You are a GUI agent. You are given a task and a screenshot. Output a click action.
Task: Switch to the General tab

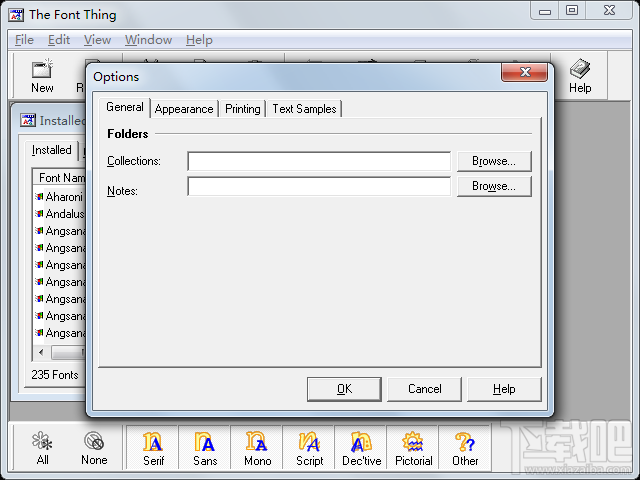click(125, 107)
